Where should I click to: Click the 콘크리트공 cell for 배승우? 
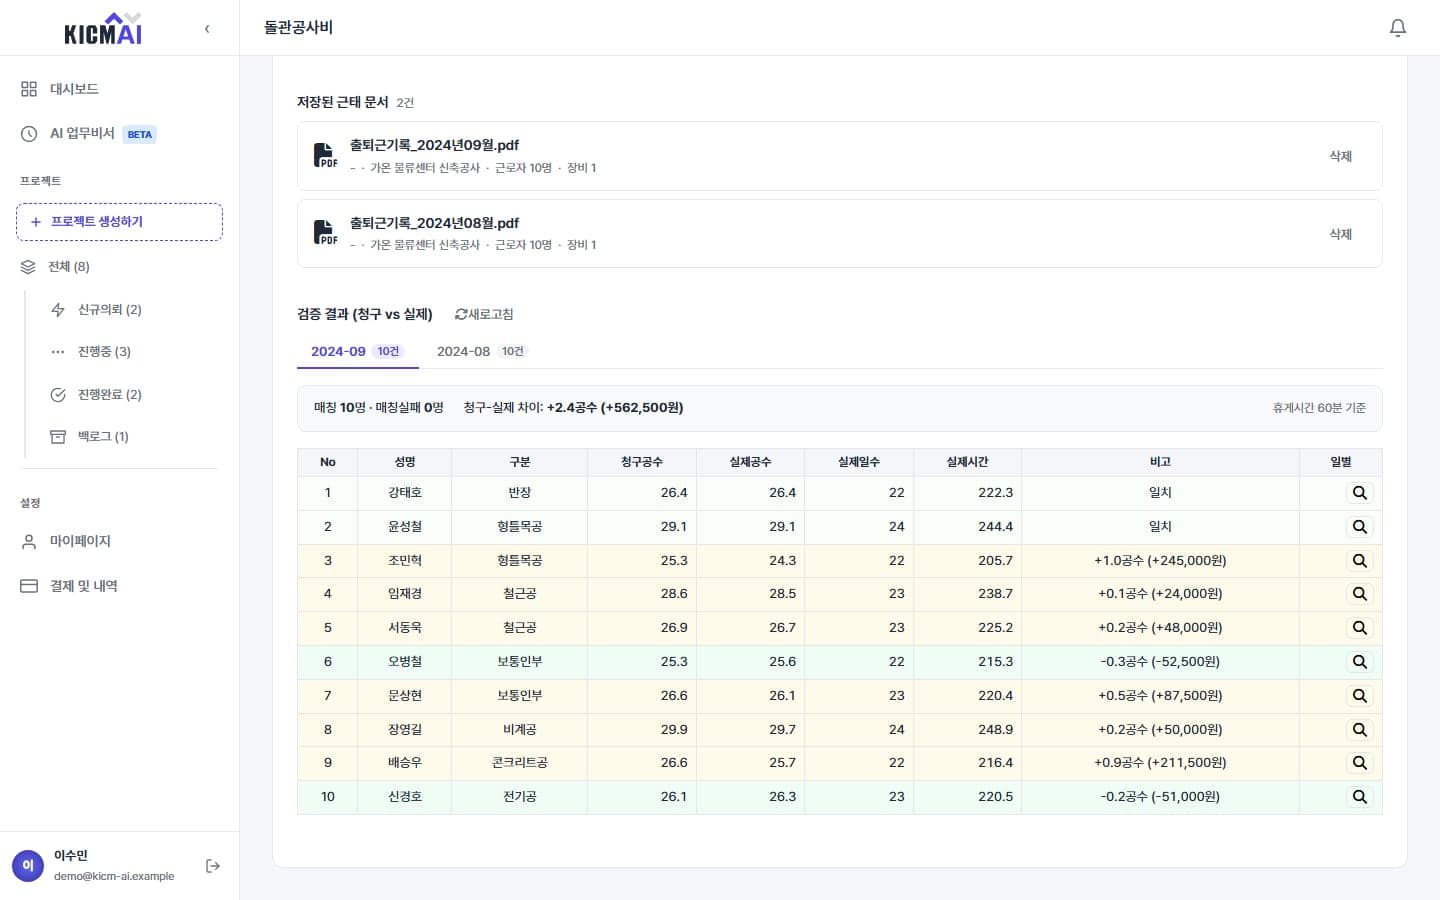coord(520,763)
